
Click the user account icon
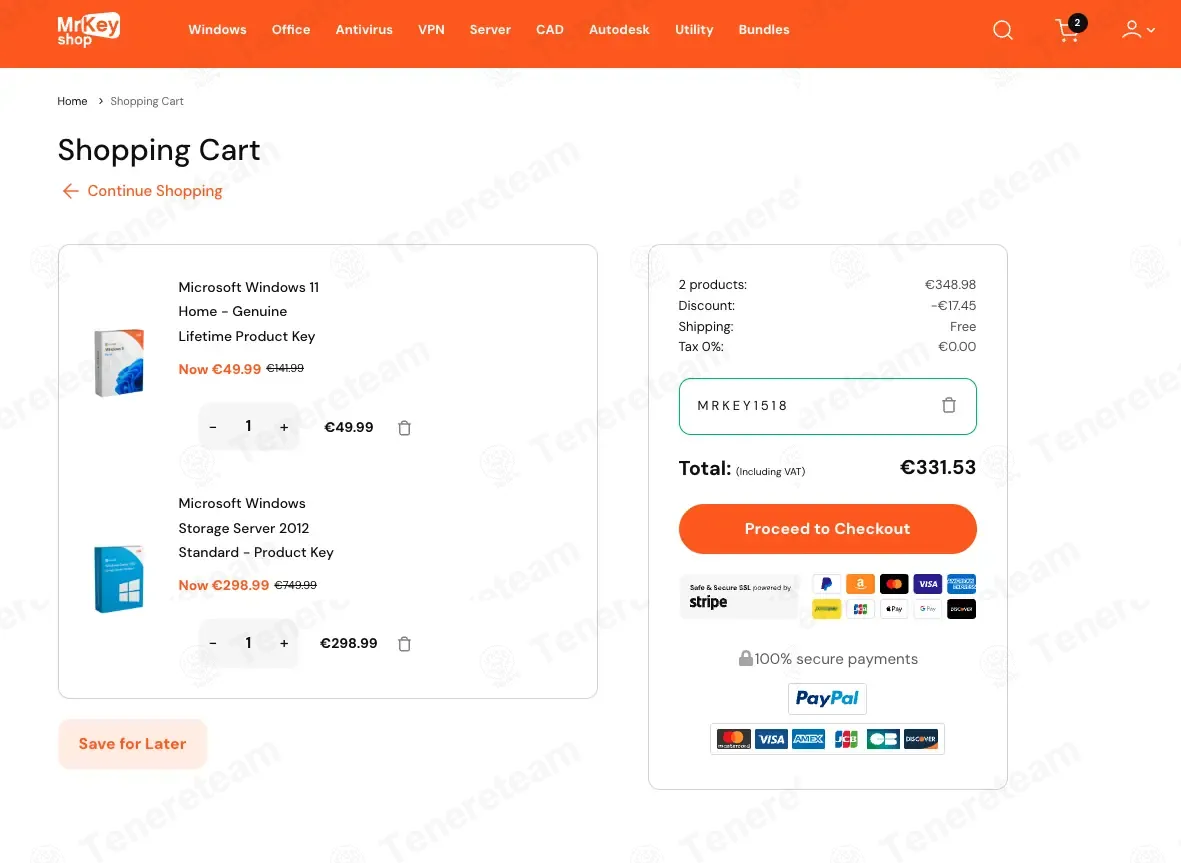1131,29
